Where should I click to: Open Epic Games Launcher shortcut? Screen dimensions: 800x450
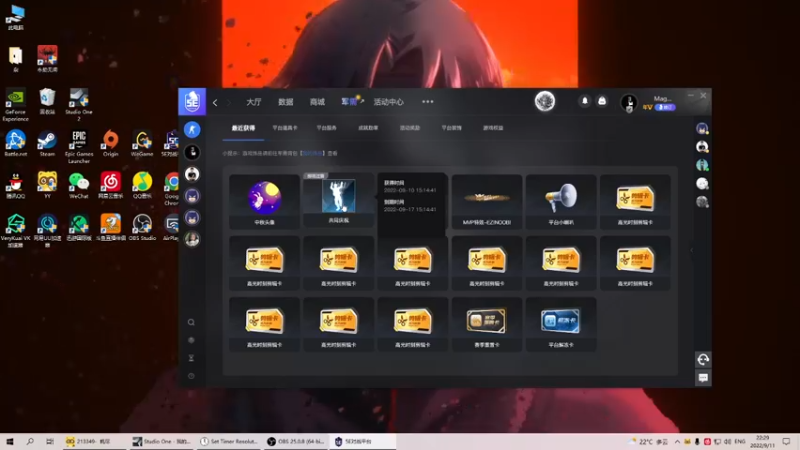[79, 147]
